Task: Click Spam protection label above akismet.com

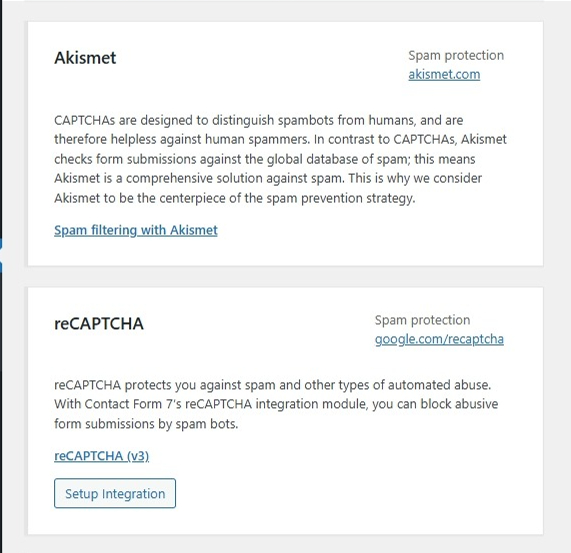Action: pos(456,55)
